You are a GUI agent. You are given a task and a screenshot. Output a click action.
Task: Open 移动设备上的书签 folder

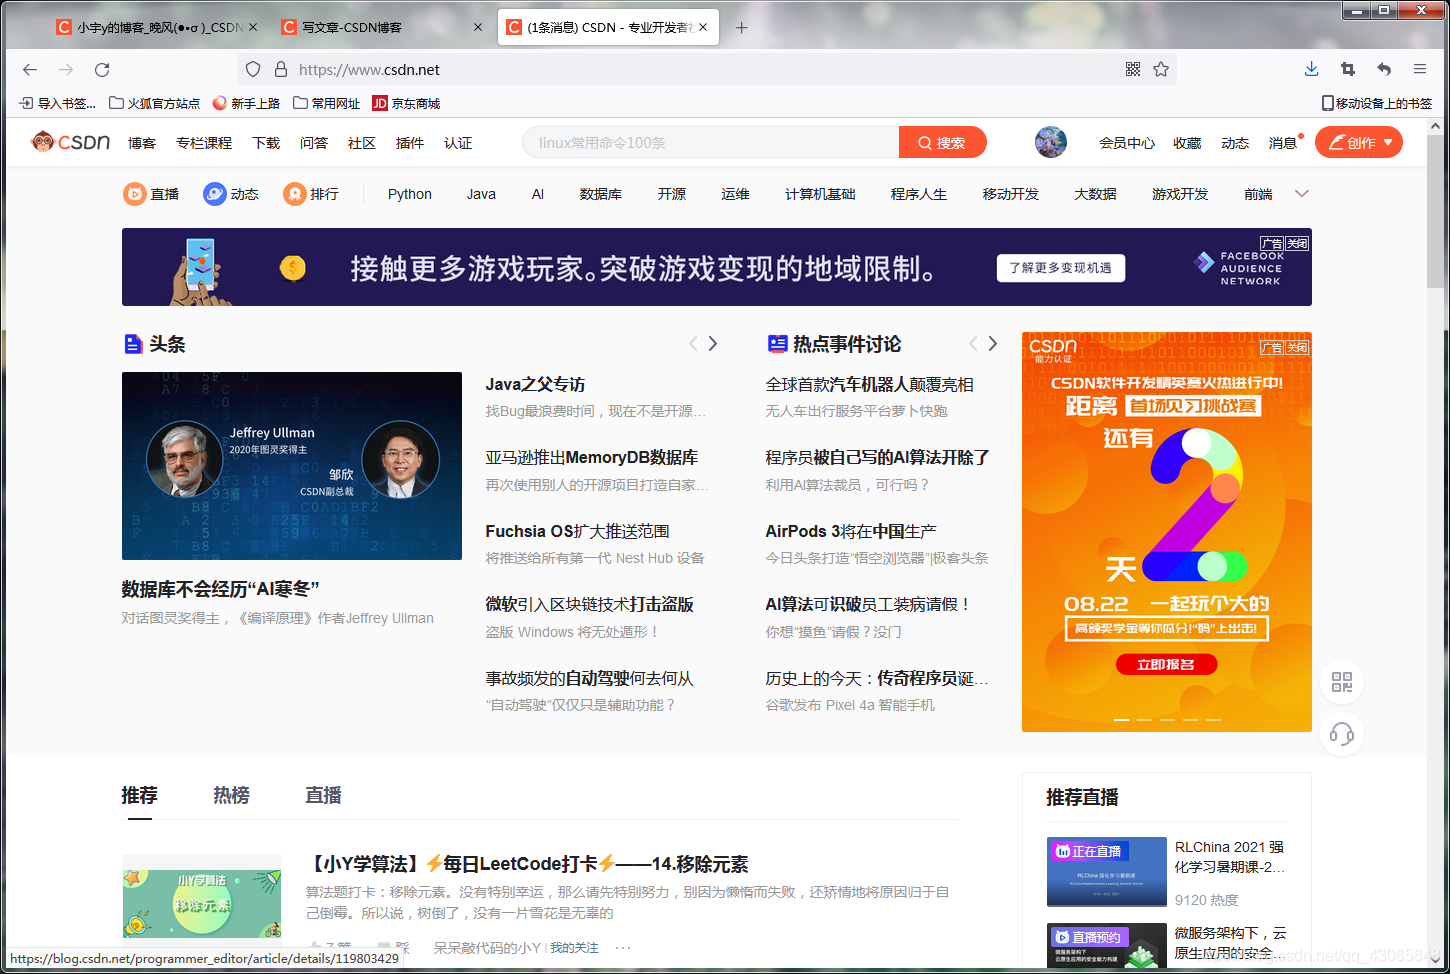(1377, 103)
